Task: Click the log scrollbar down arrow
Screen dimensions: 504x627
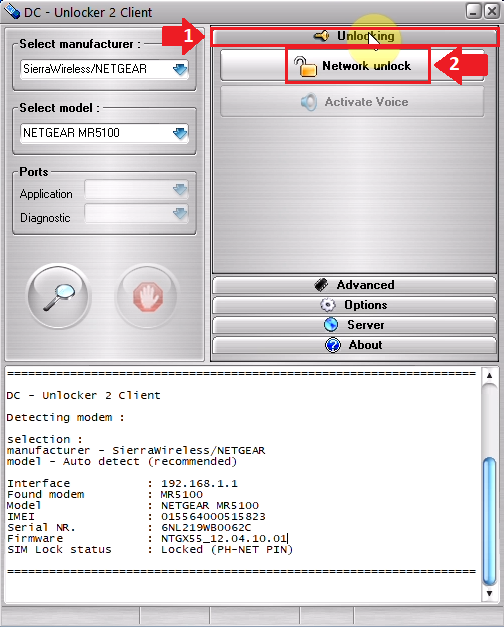Action: tap(489, 593)
